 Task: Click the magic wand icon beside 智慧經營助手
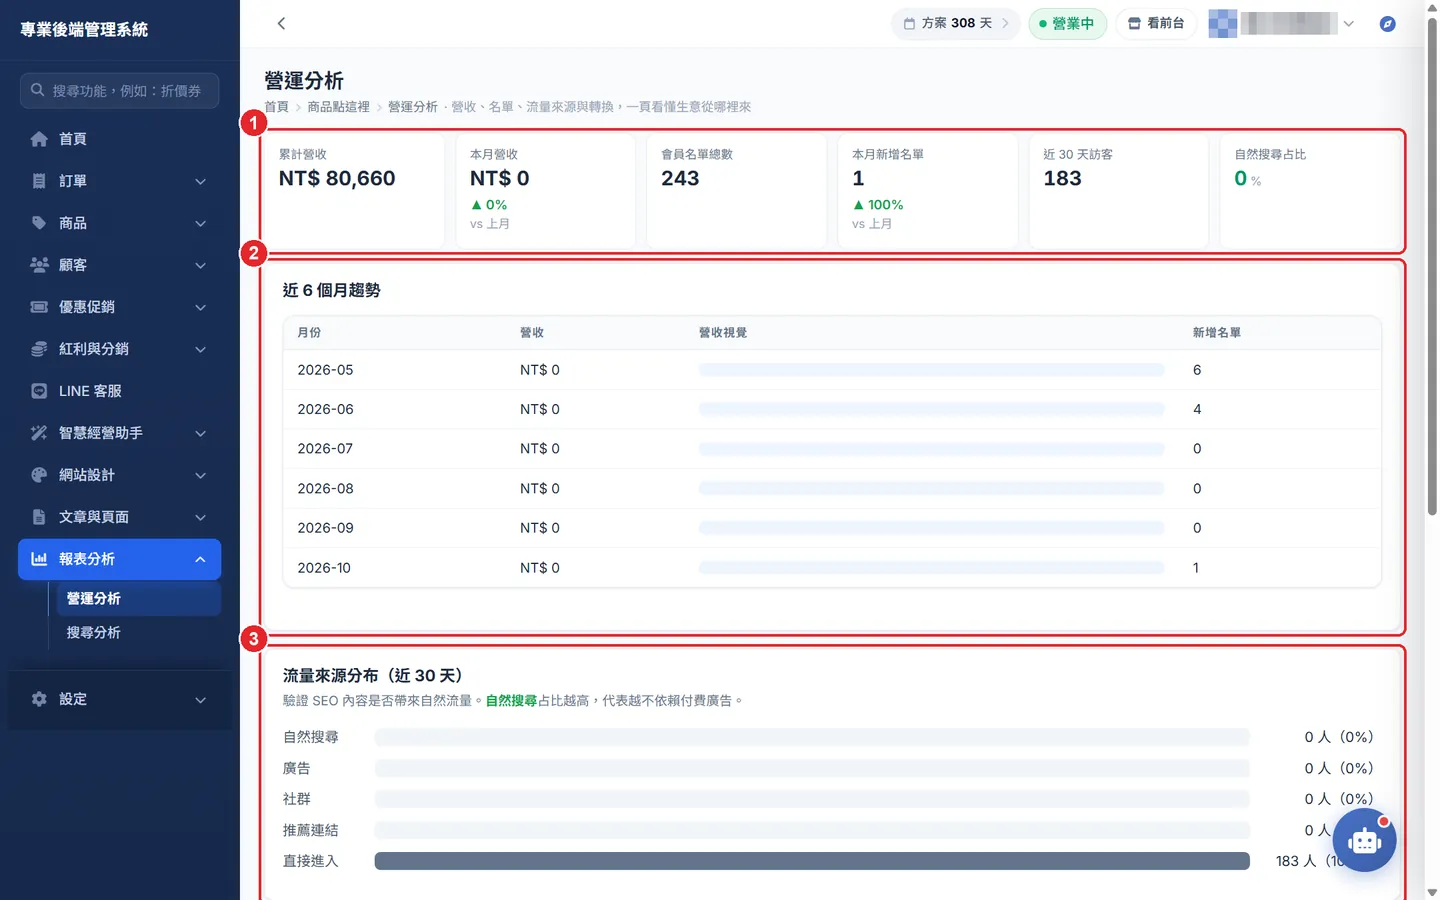[x=39, y=433]
